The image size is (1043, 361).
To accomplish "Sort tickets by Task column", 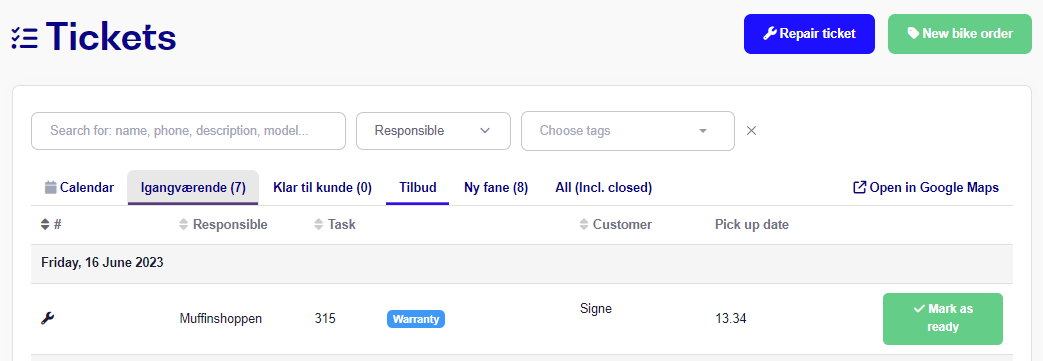I will pos(335,225).
